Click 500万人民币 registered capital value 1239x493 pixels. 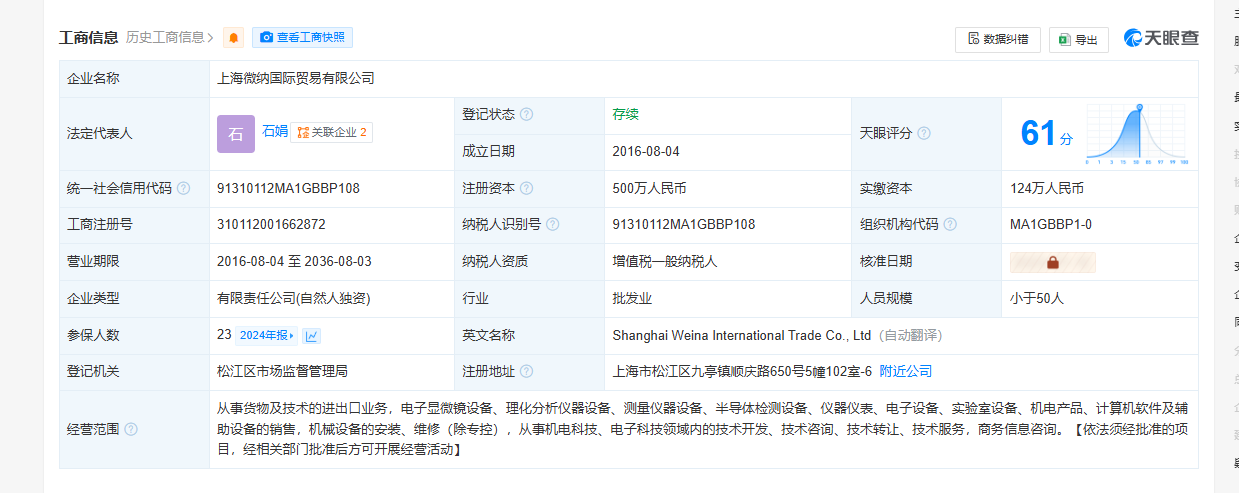(x=649, y=188)
